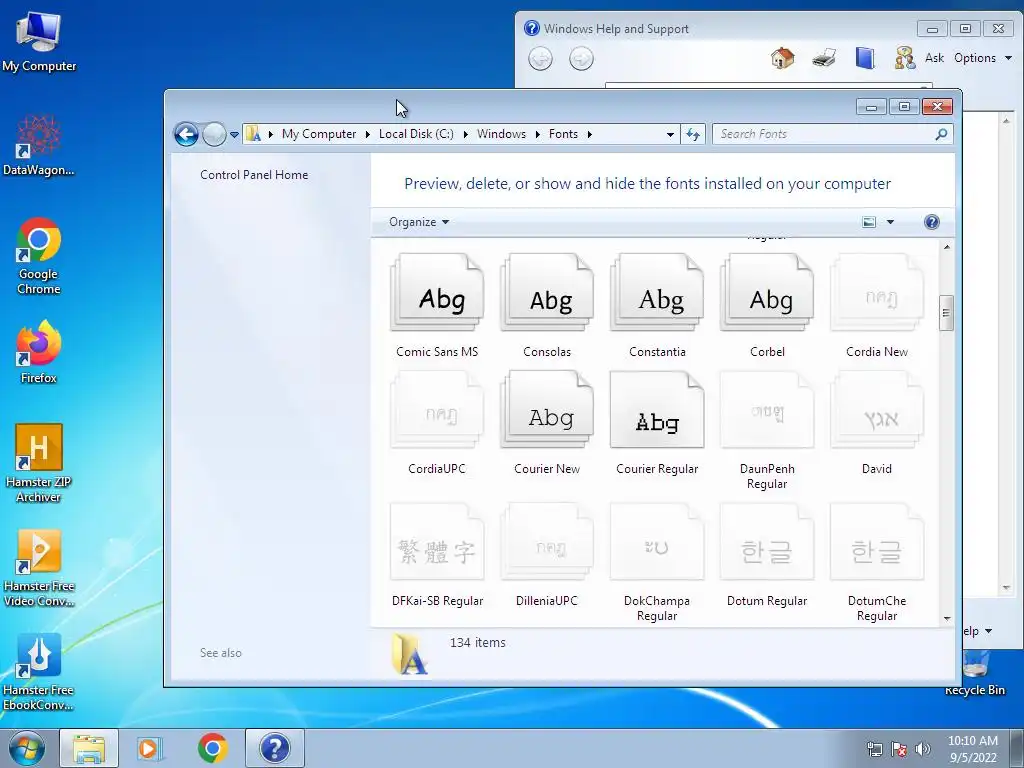Click My Computer in the address breadcrumb

[319, 134]
